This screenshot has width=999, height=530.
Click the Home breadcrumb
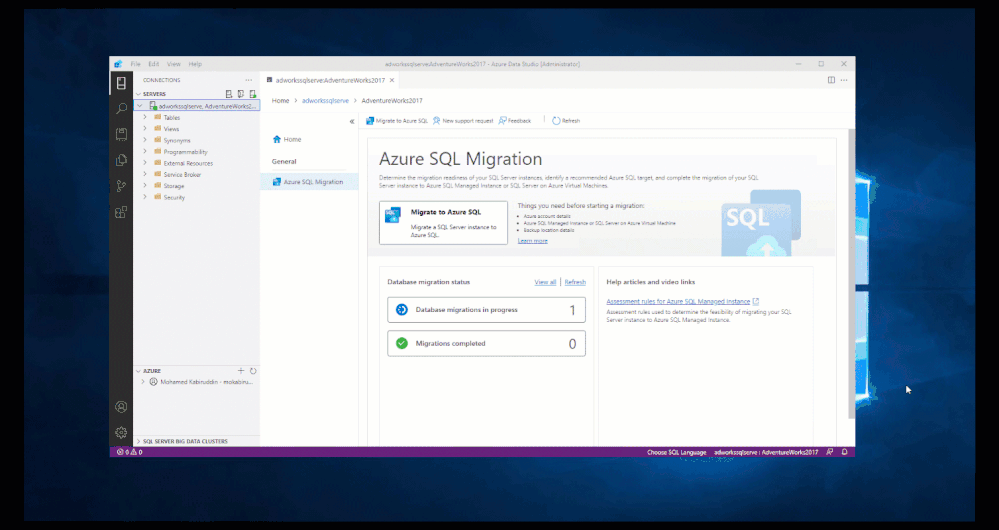click(280, 101)
